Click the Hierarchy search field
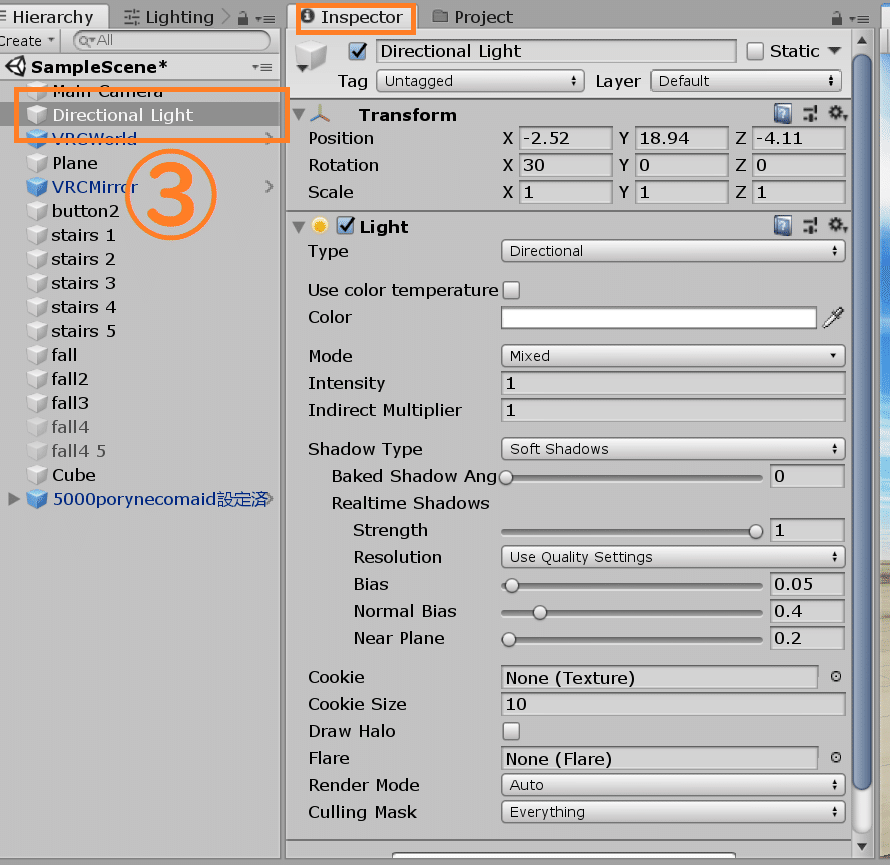Image resolution: width=890 pixels, height=865 pixels. [x=171, y=41]
